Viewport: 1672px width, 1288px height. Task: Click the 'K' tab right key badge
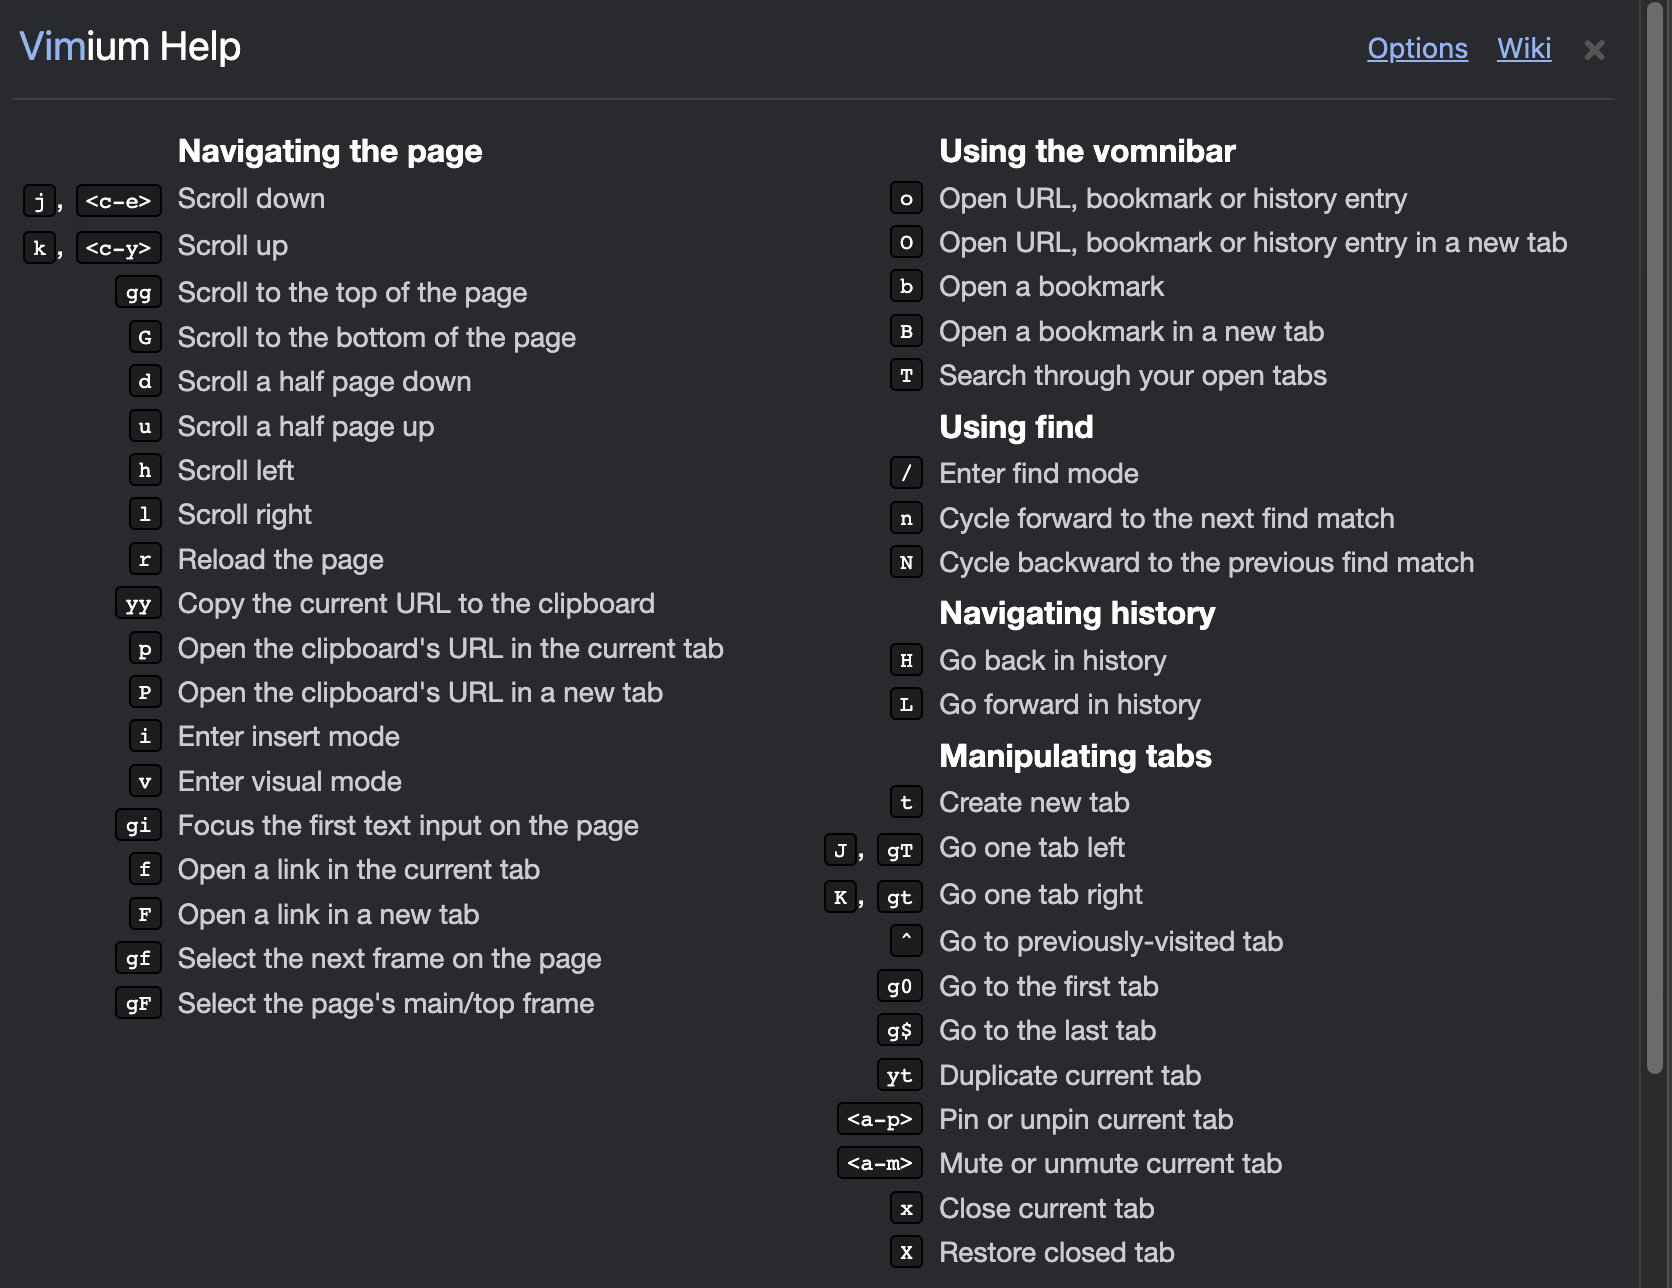tap(840, 897)
